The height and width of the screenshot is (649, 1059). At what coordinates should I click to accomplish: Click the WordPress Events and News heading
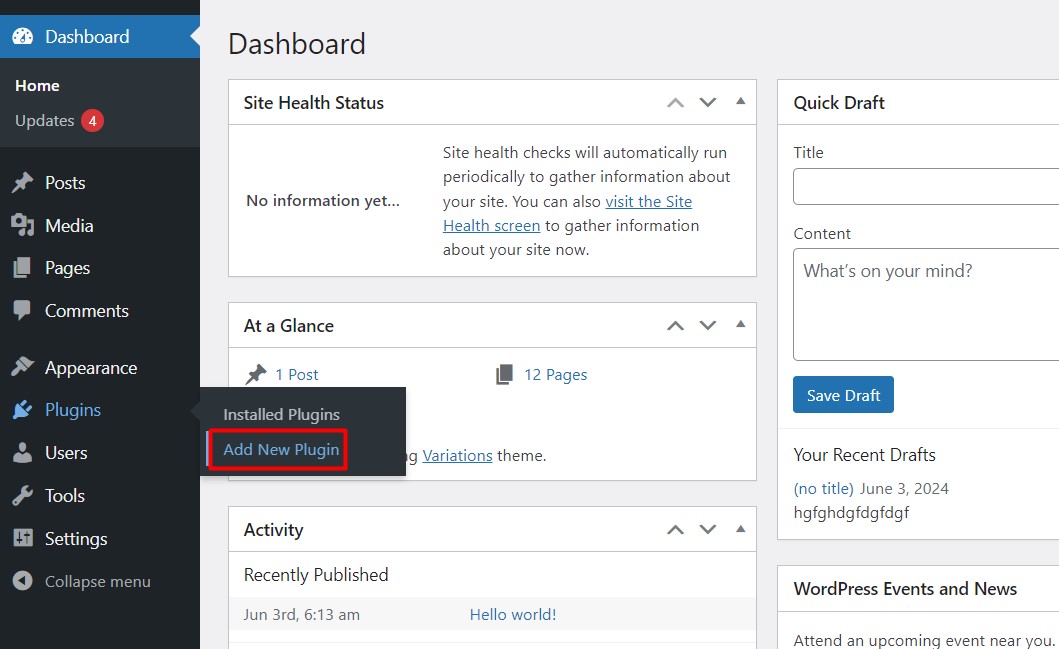(x=905, y=589)
